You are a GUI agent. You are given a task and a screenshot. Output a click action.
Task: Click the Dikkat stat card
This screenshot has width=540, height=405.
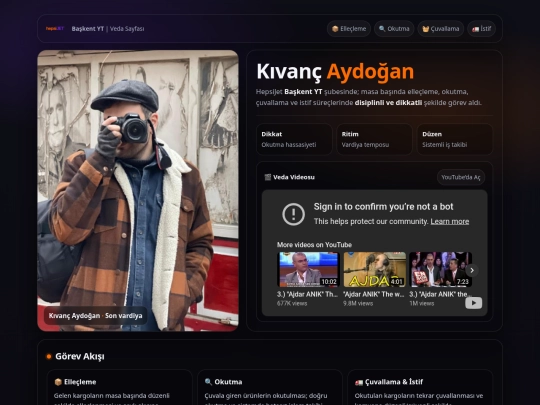(294, 139)
